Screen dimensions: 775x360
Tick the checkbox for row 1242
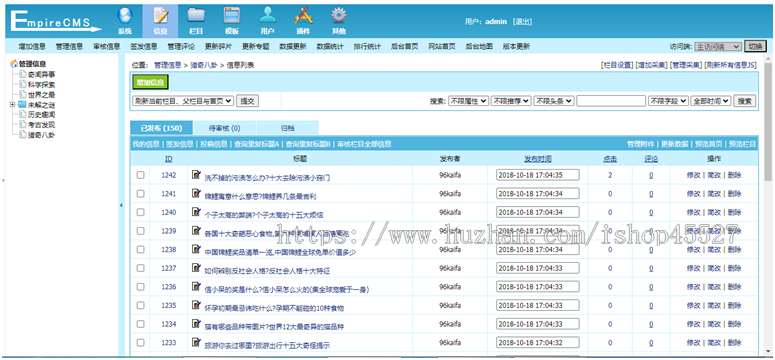141,175
